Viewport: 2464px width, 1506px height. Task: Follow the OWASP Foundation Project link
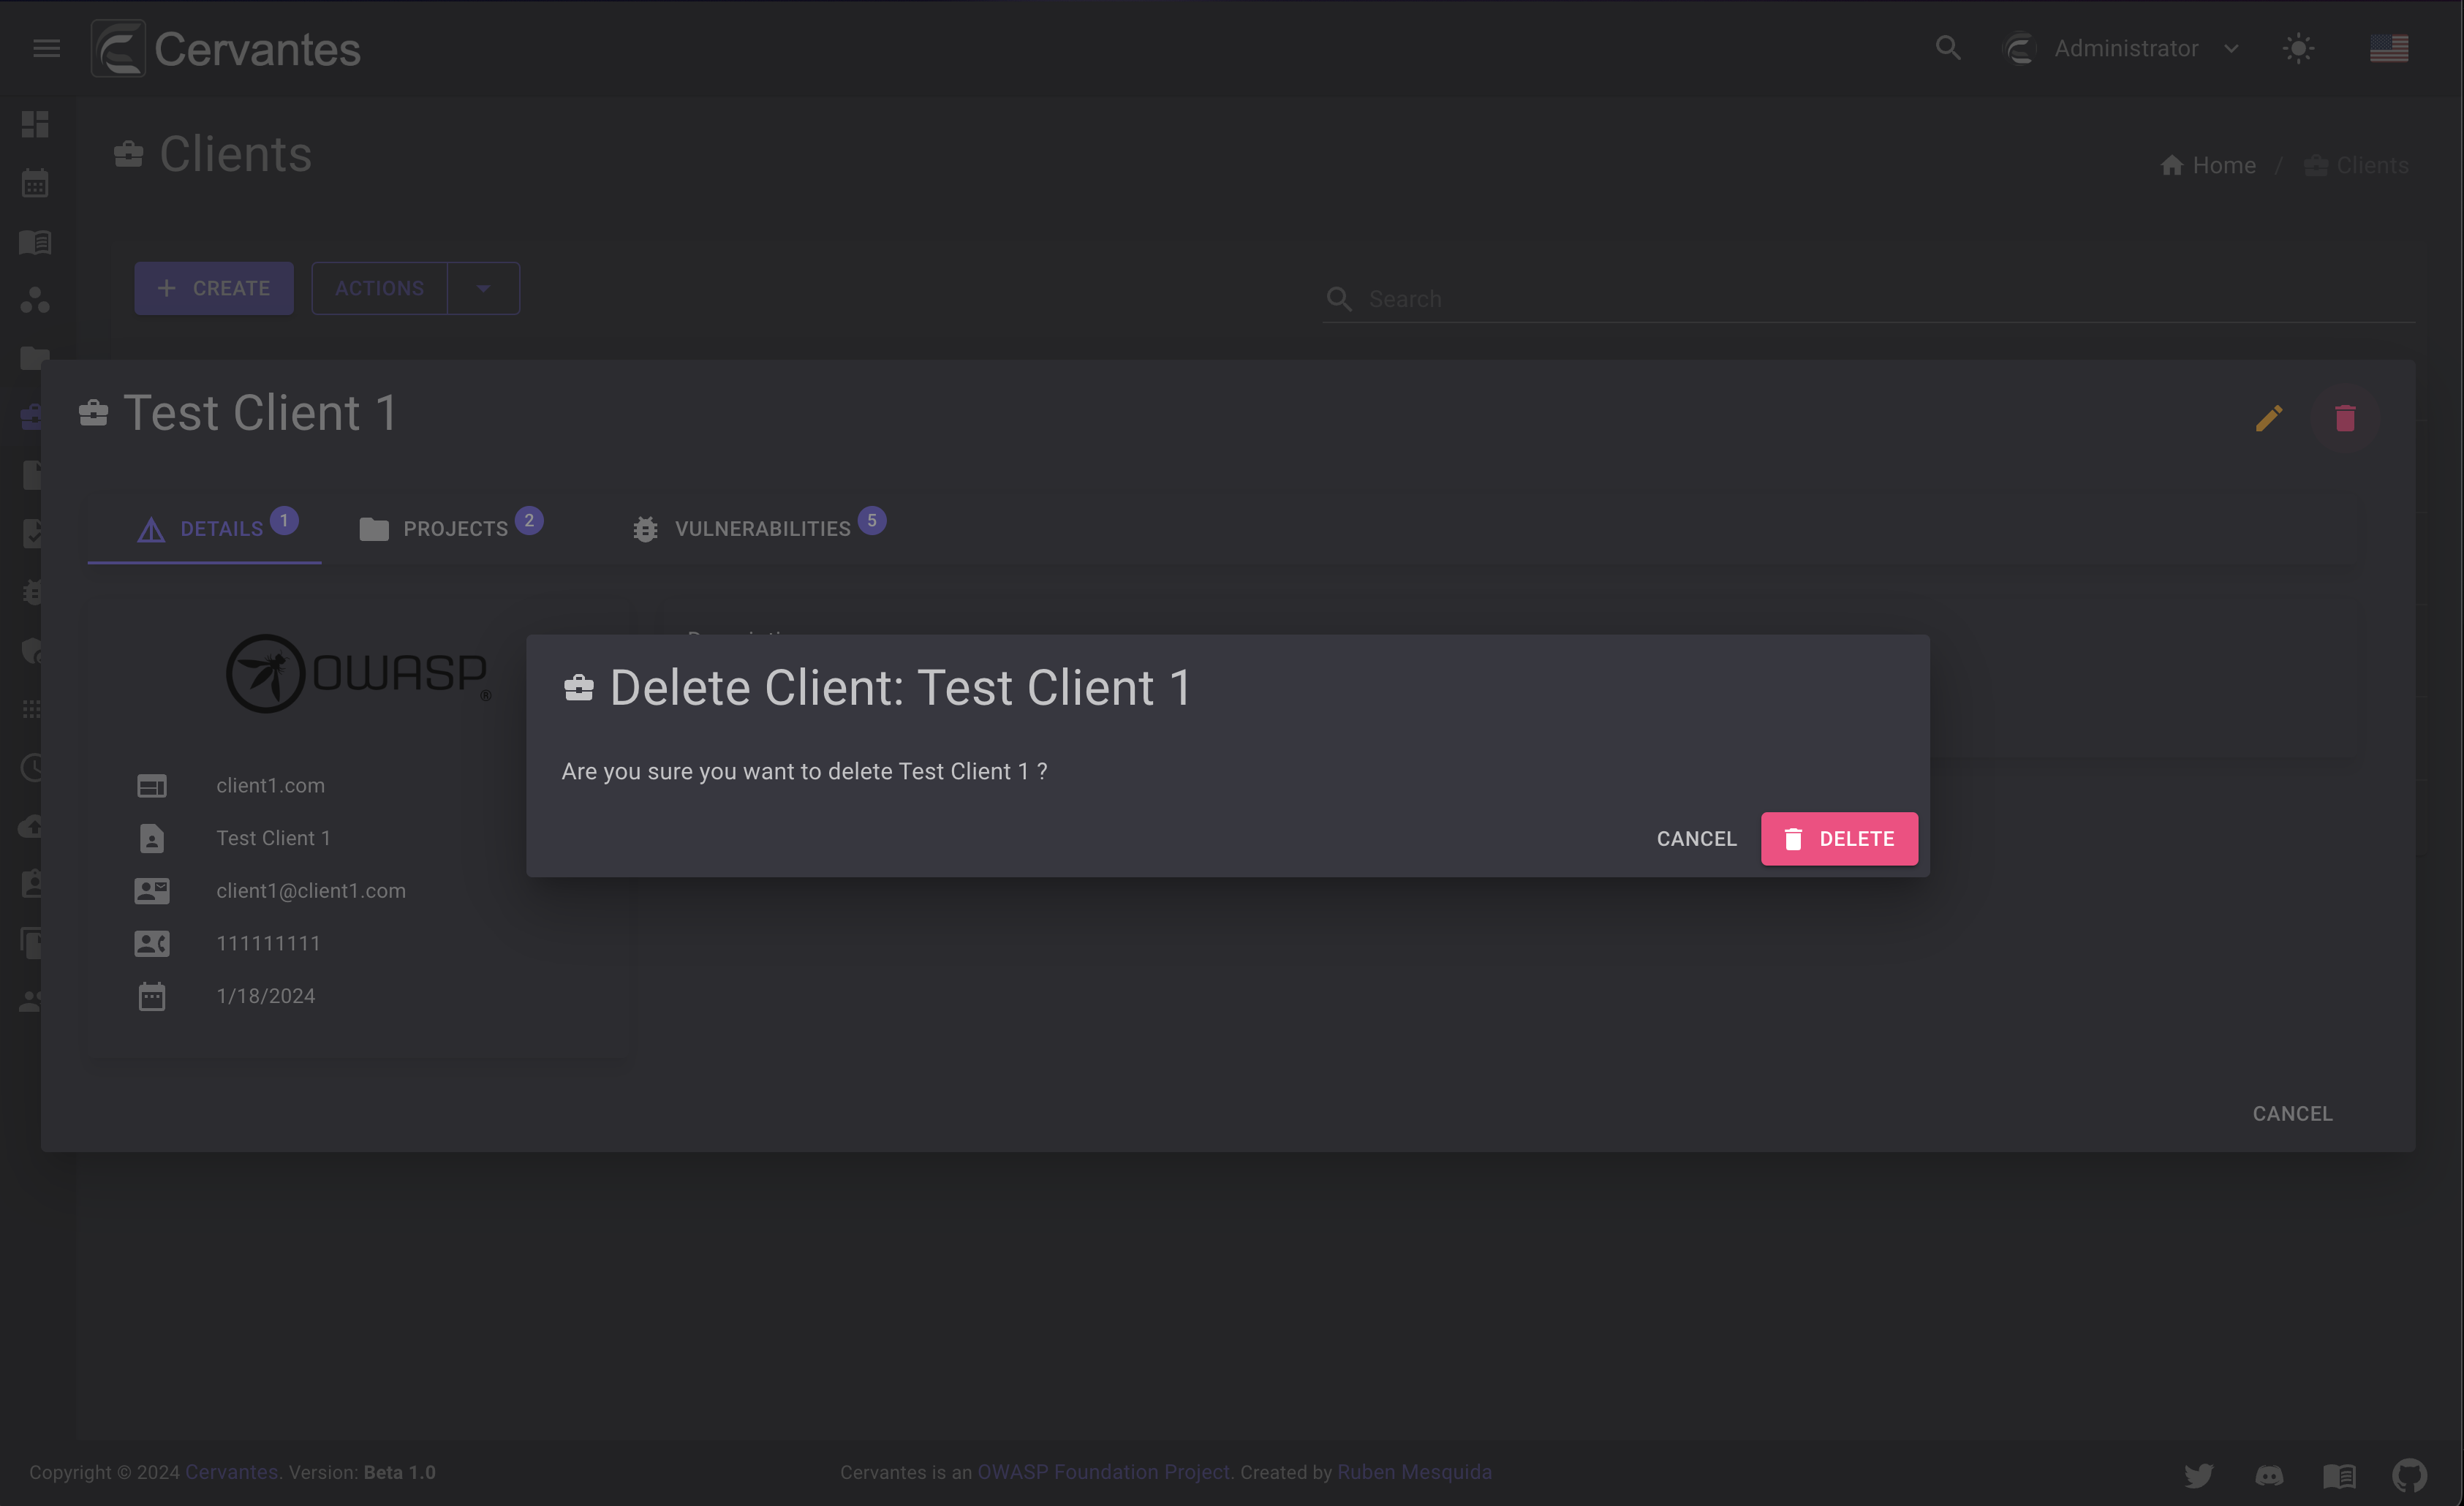1103,1472
